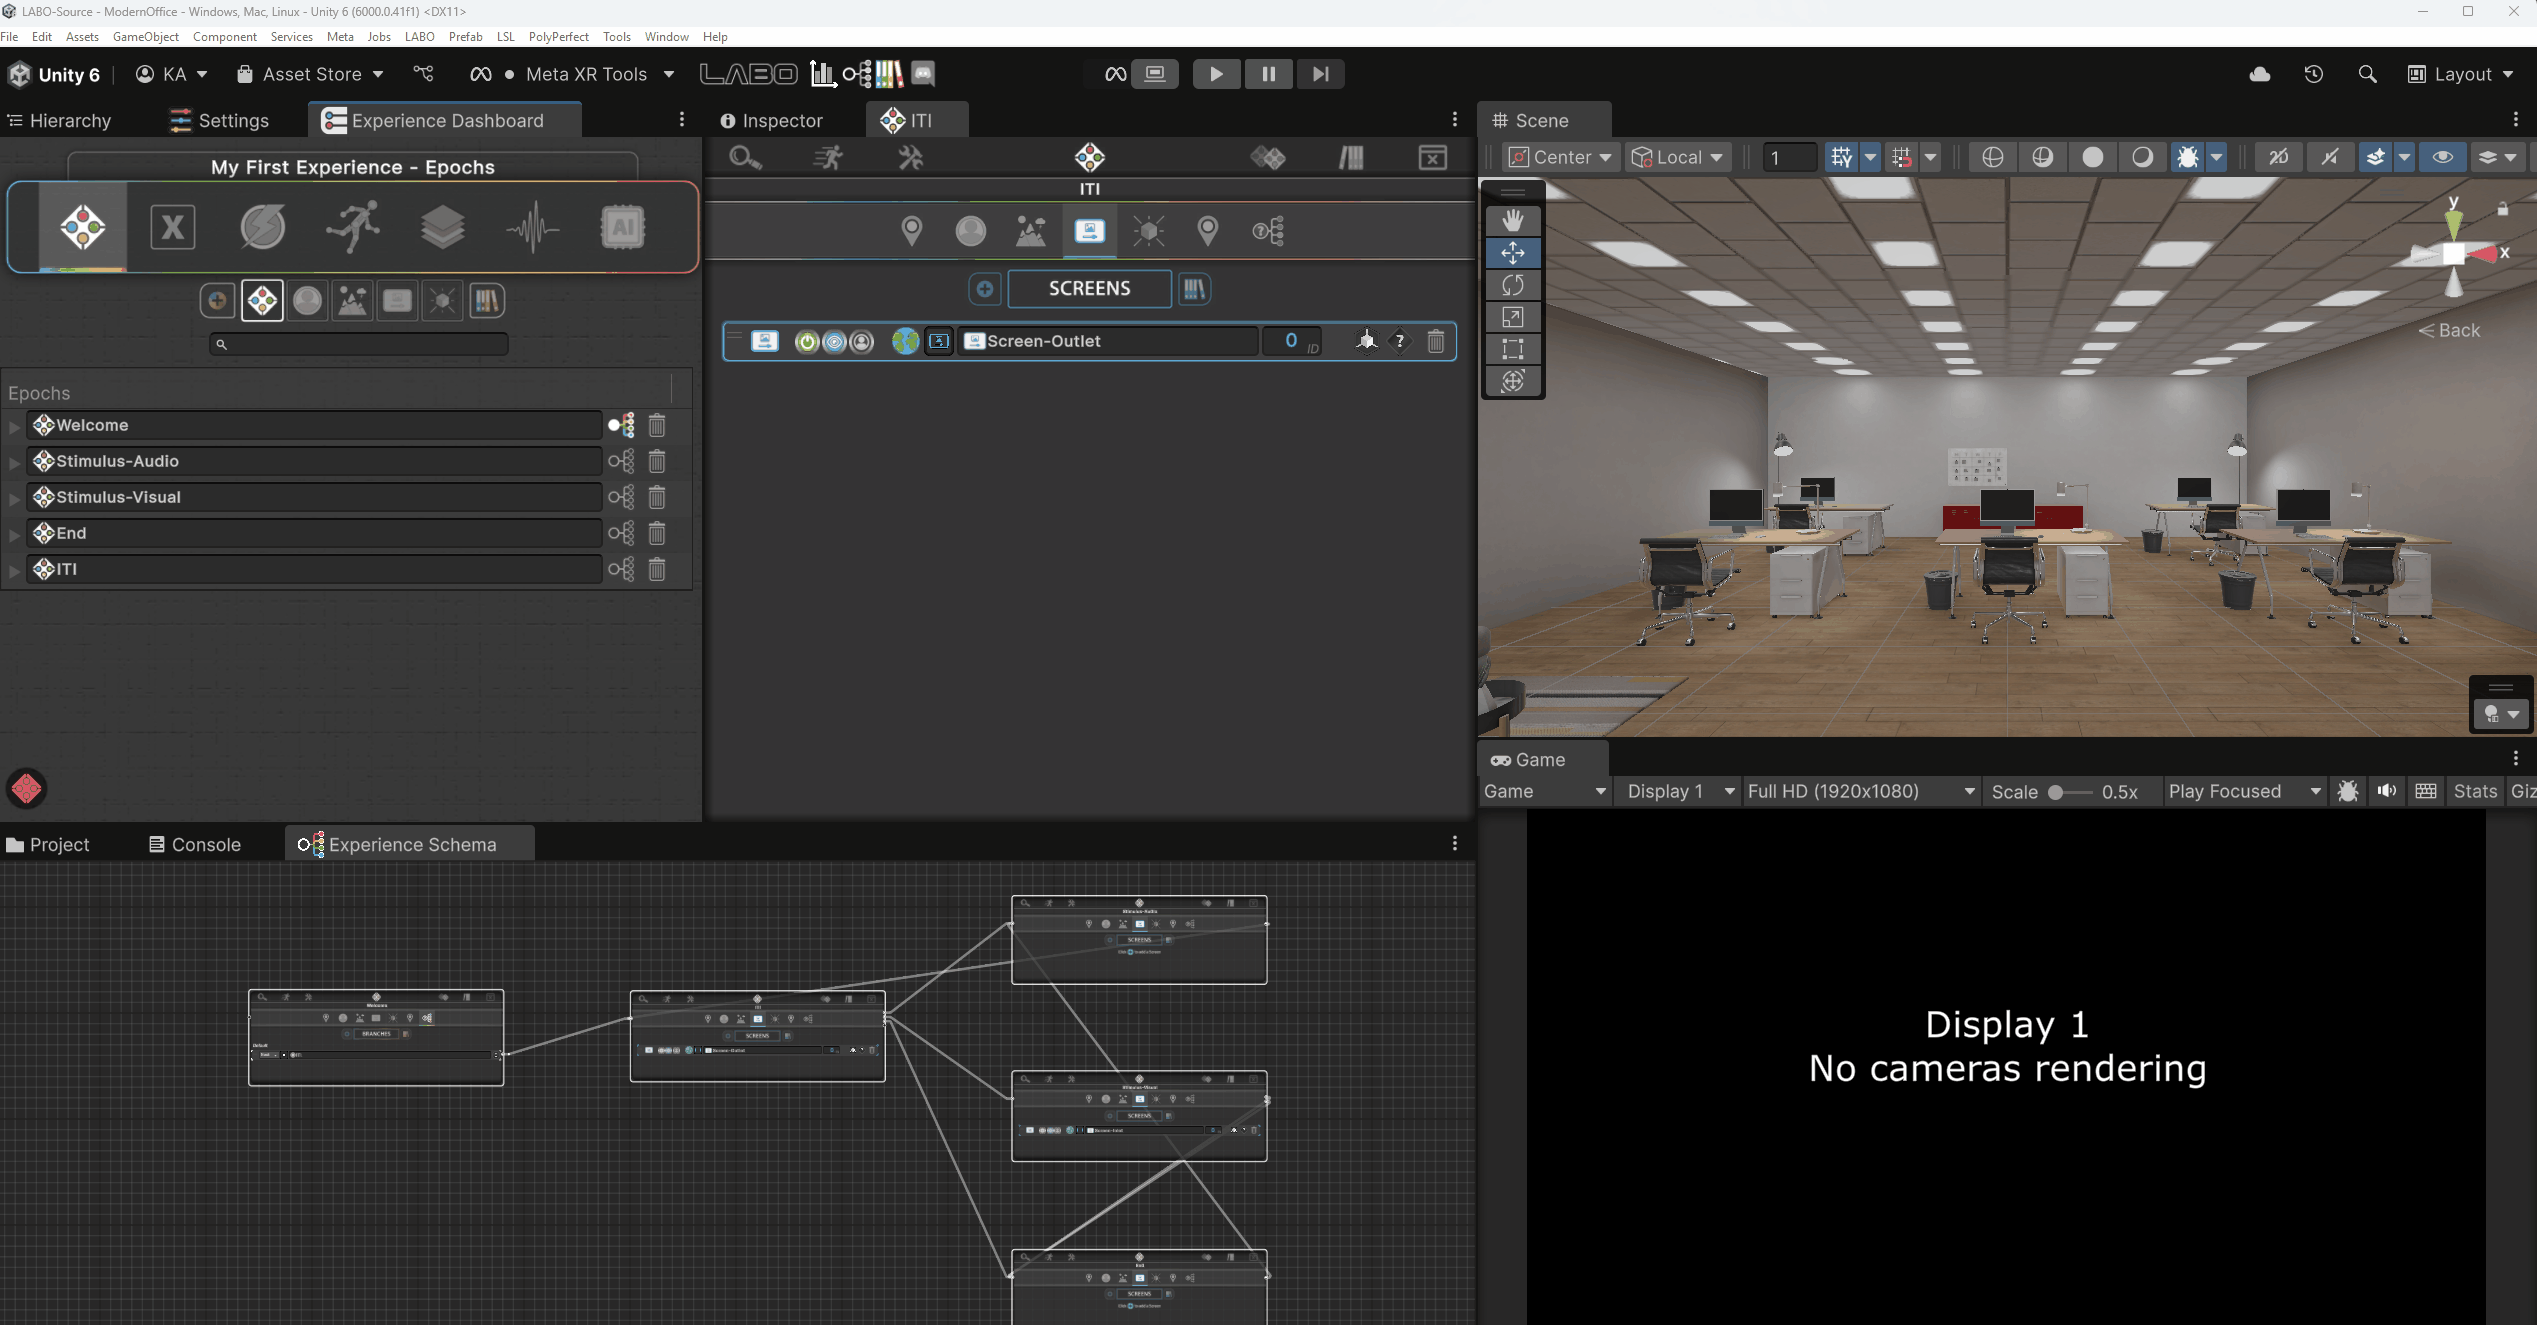Add new epoch with plus button

tap(217, 301)
